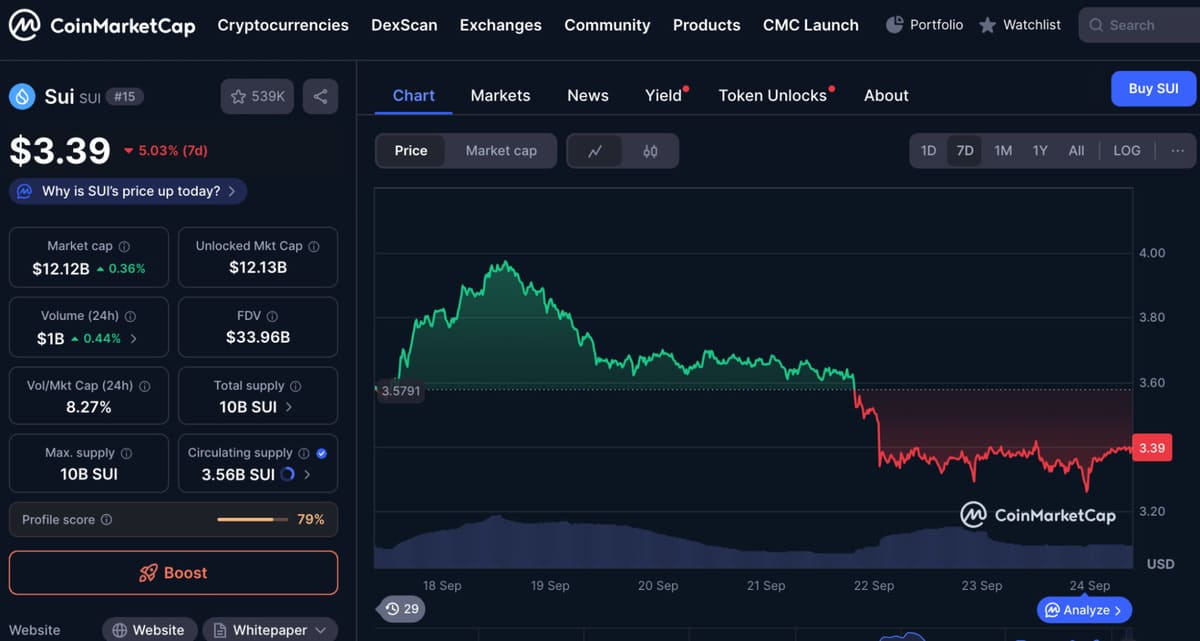Click the Analyze button
Image resolution: width=1200 pixels, height=641 pixels.
[1085, 610]
